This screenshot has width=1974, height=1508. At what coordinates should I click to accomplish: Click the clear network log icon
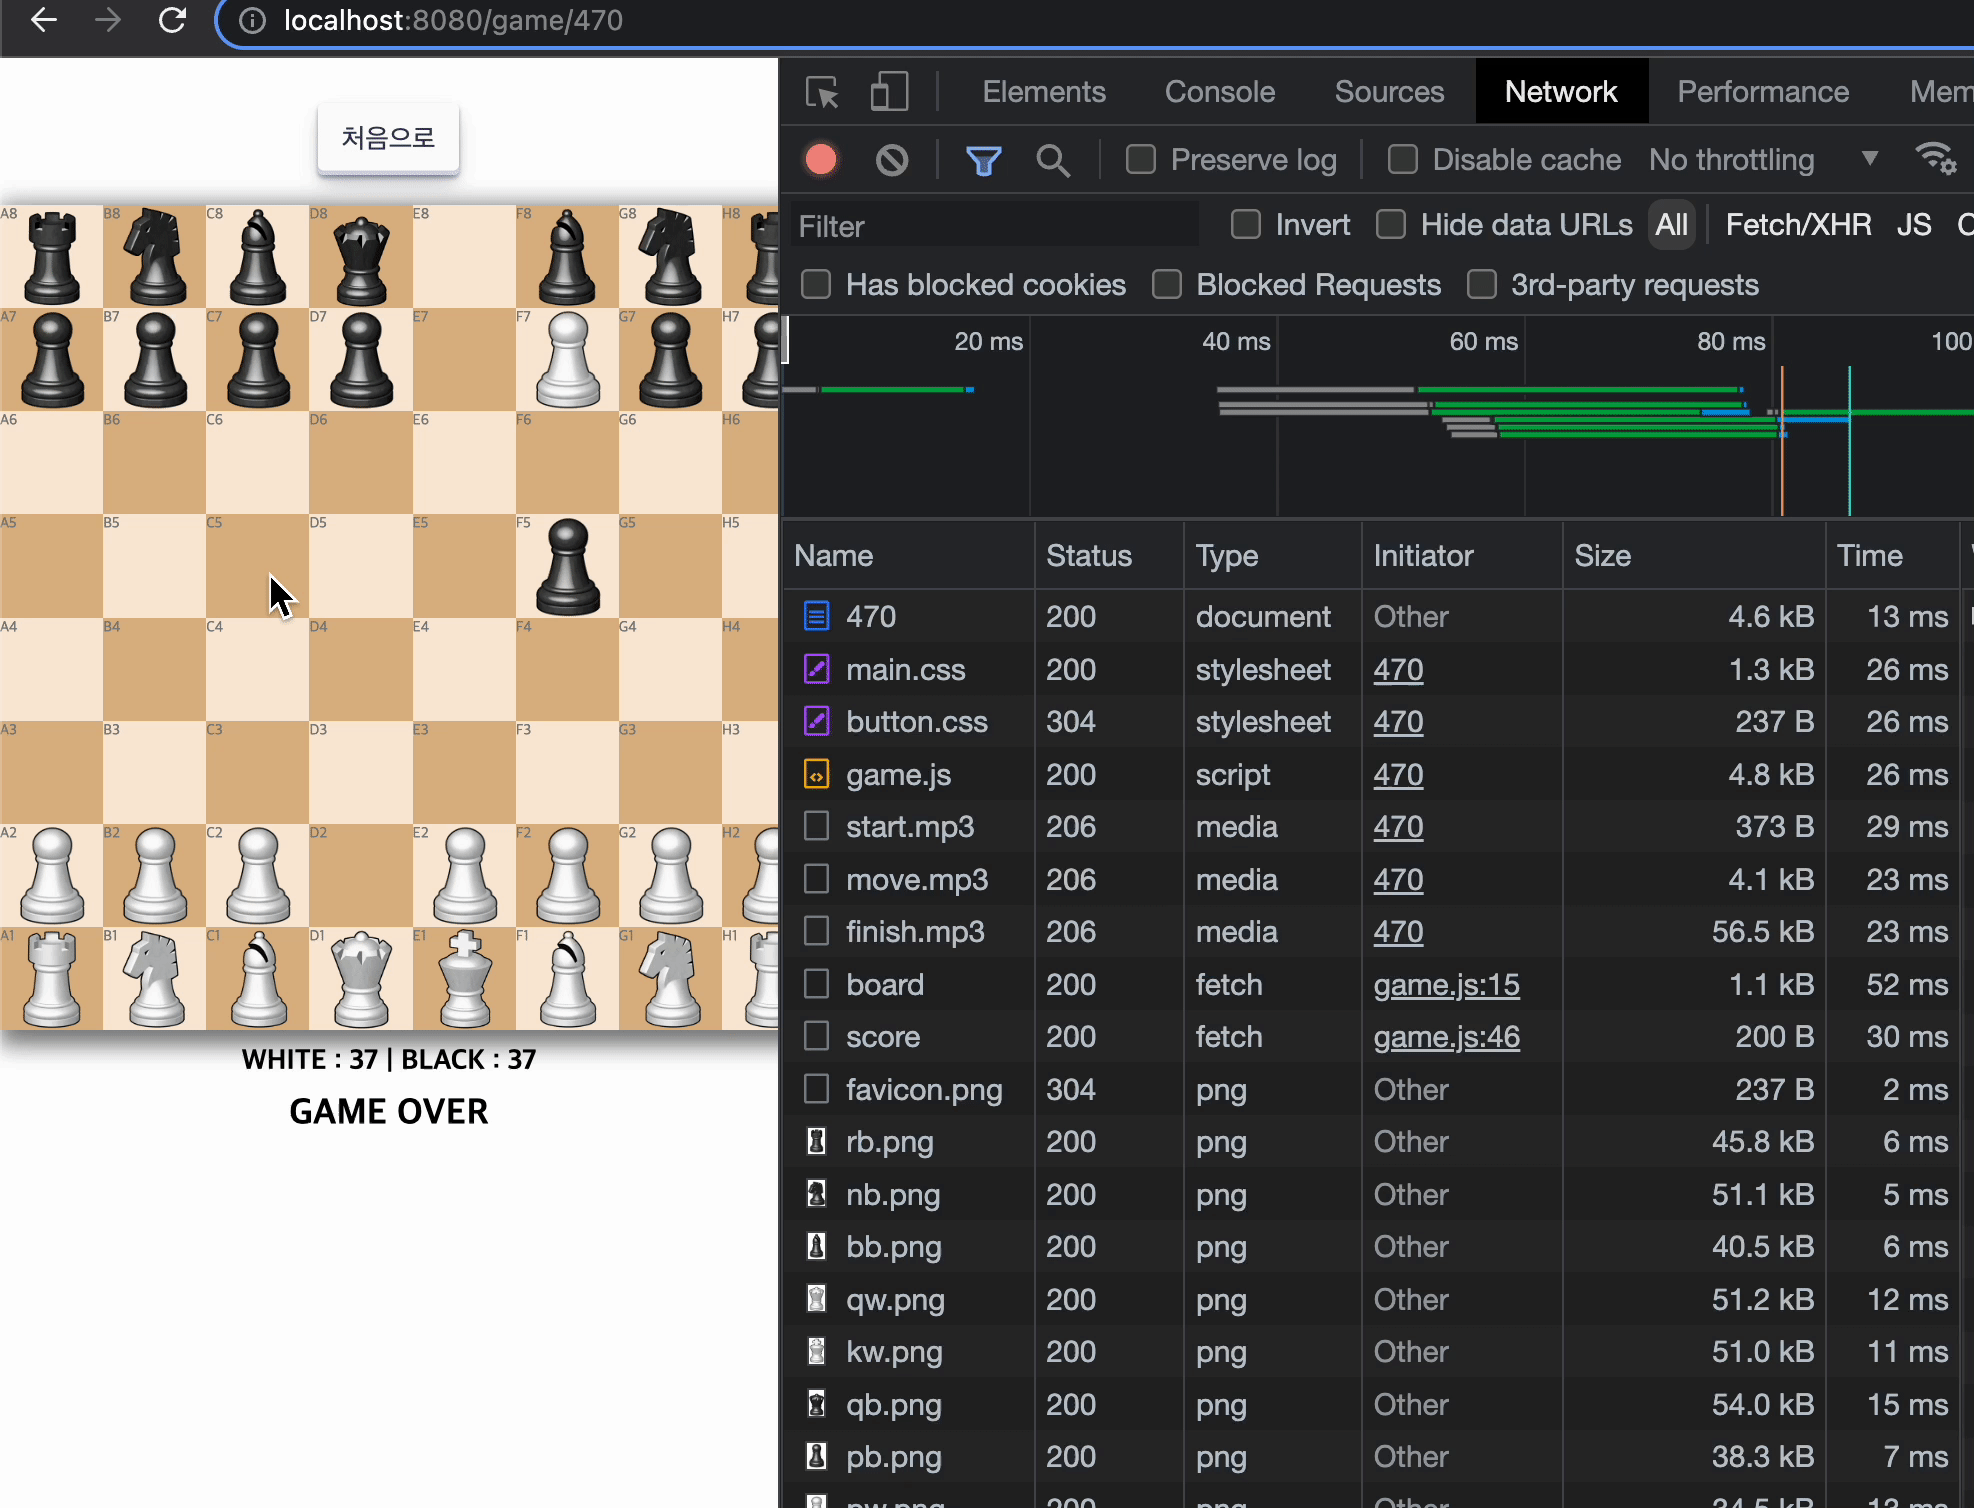point(891,160)
